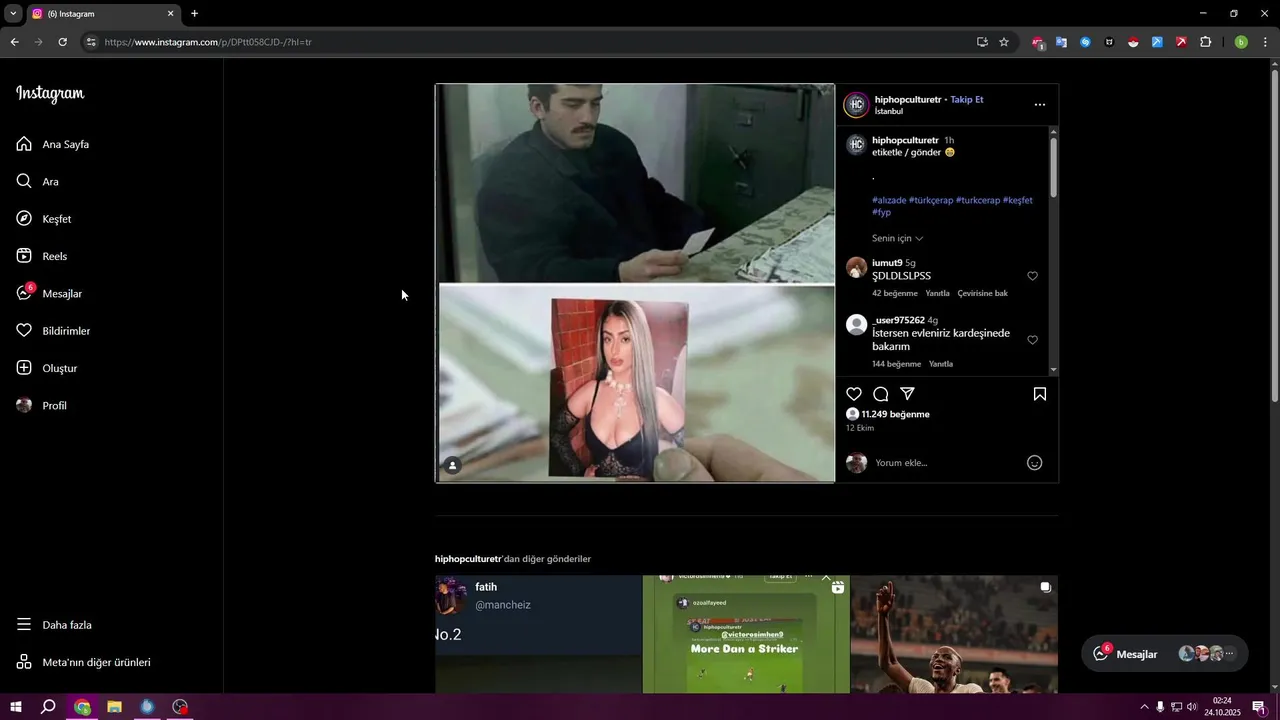Click the address bar URL
The image size is (1280, 720).
click(x=208, y=42)
